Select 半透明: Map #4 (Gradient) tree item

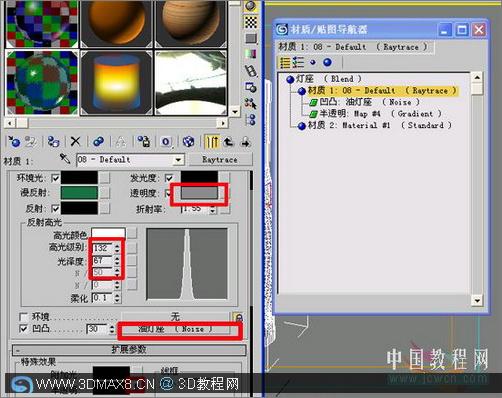(376, 114)
